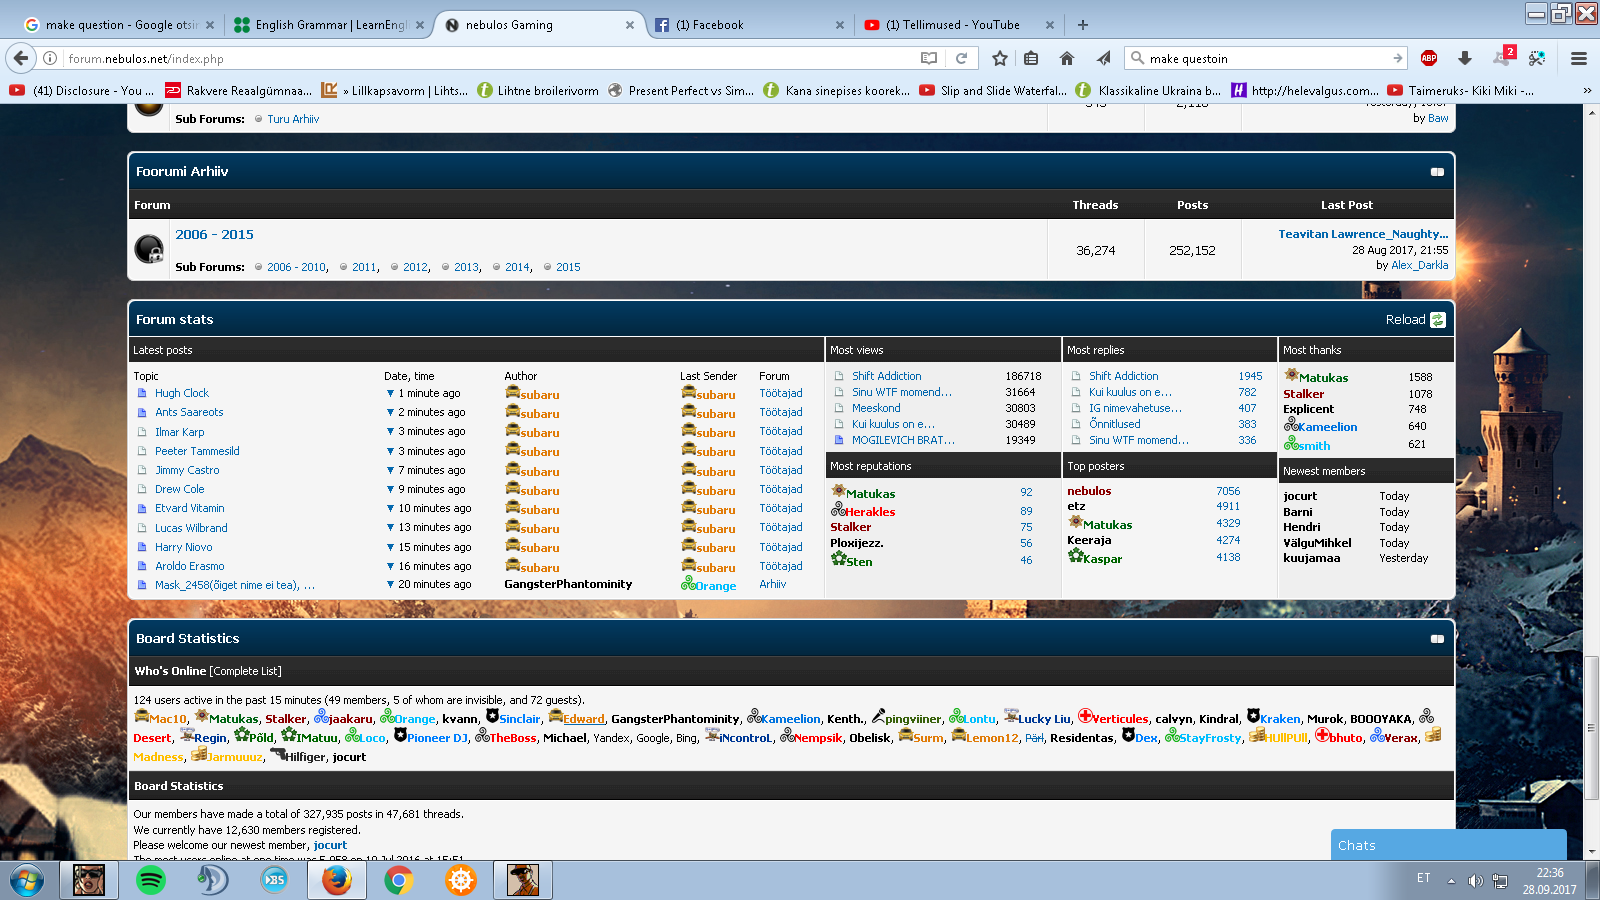Viewport: 1600px width, 900px height.
Task: Reload the page with the refresh icon
Action: point(961,58)
